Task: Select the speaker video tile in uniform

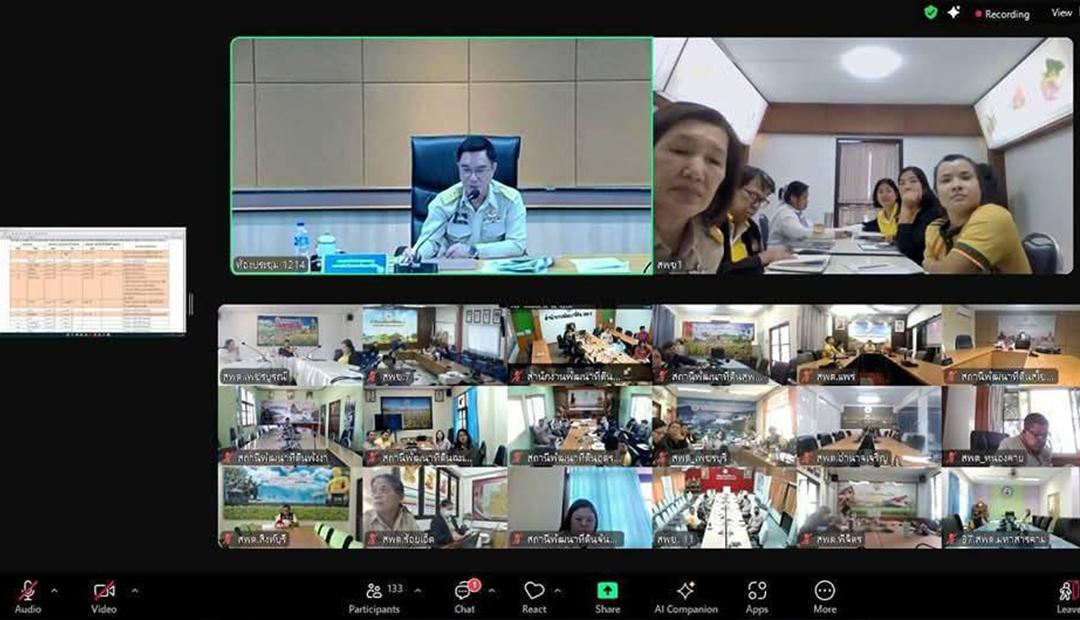Action: point(441,156)
